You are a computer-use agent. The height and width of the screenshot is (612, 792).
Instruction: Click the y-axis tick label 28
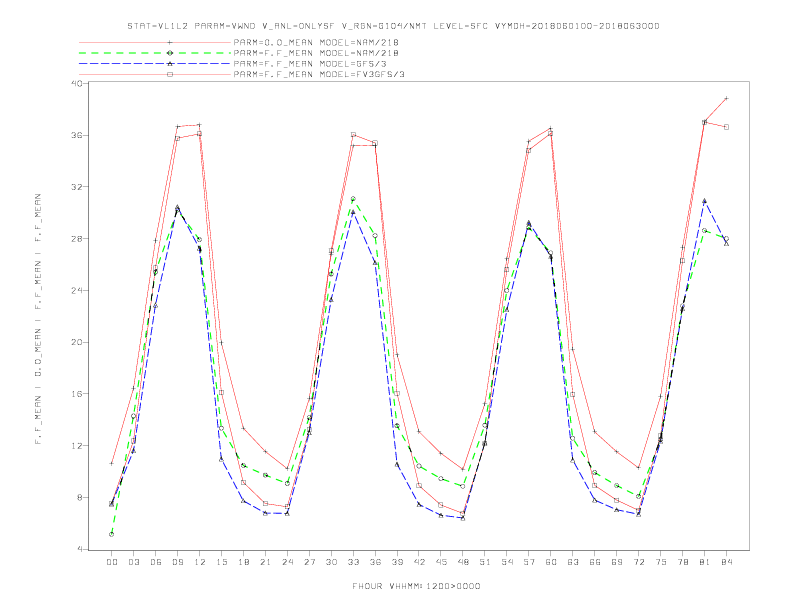click(77, 239)
